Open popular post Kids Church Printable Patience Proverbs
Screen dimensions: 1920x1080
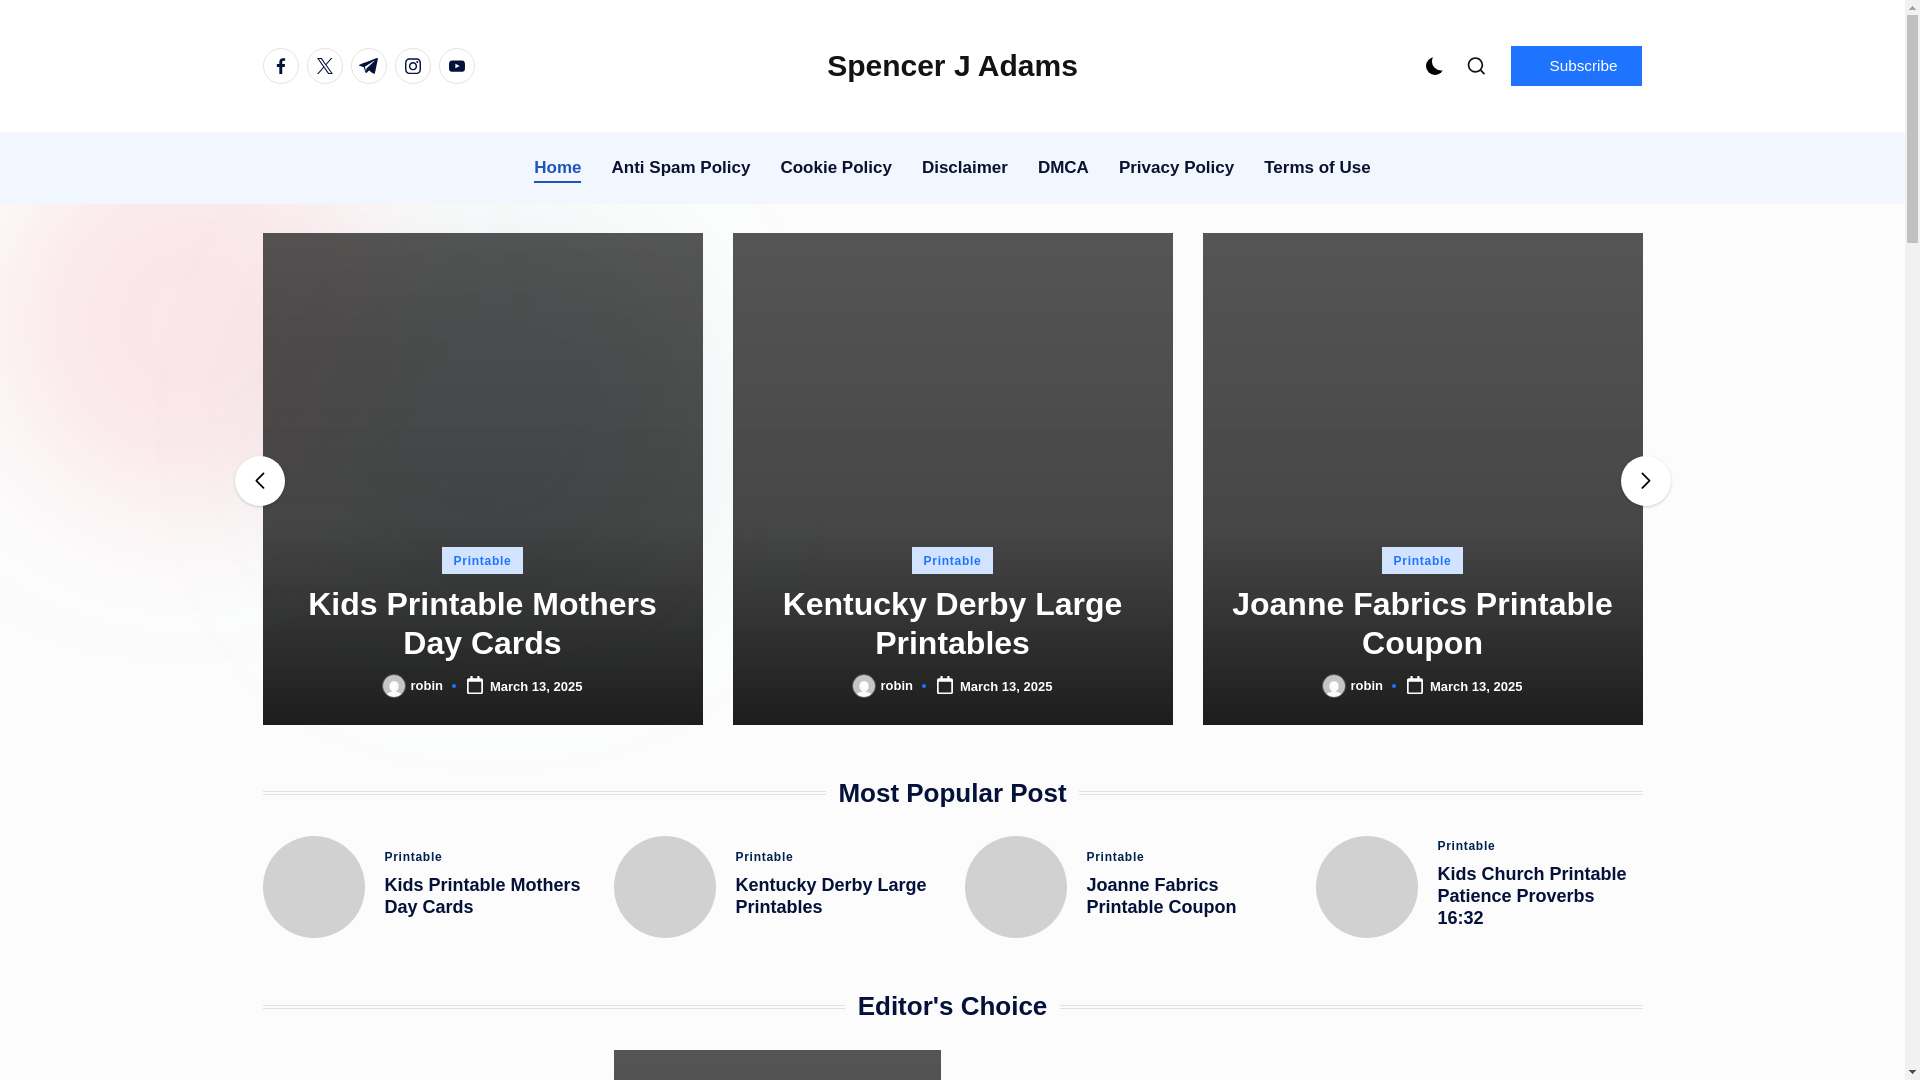(x=1532, y=896)
